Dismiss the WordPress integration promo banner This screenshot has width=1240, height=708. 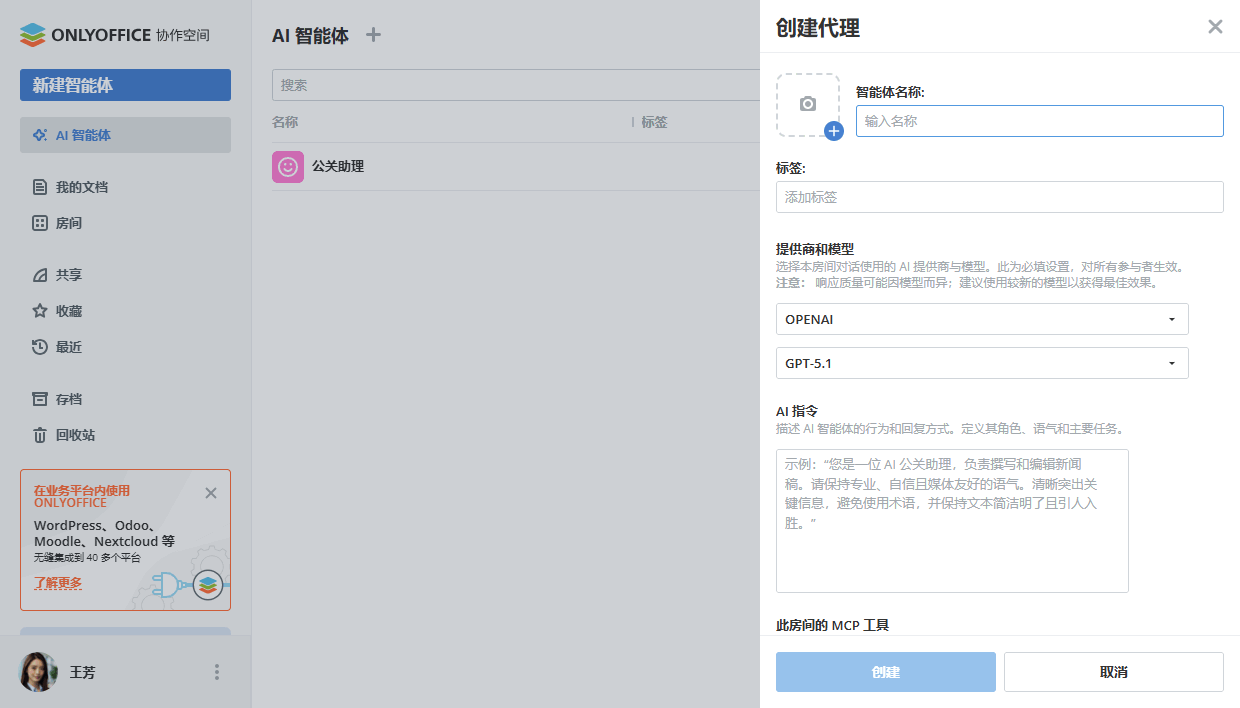click(211, 493)
